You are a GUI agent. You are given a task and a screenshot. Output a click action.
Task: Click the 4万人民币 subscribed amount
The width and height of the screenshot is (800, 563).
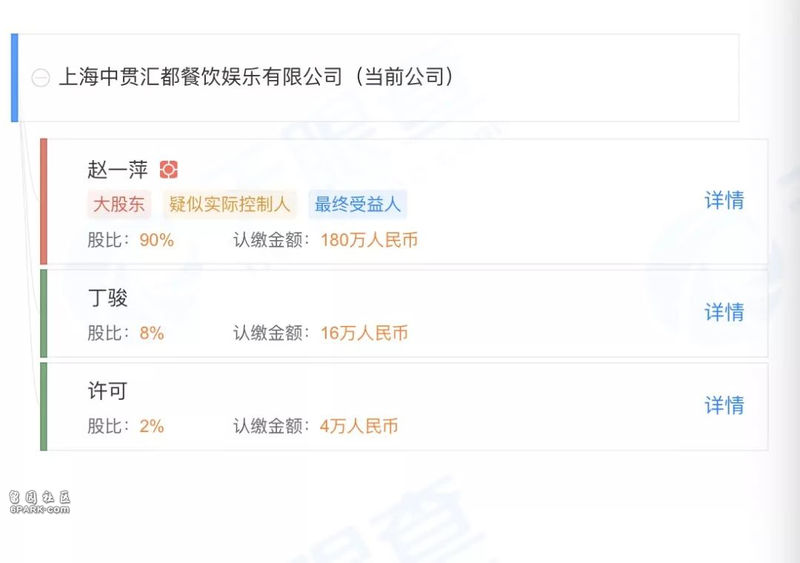coord(359,426)
